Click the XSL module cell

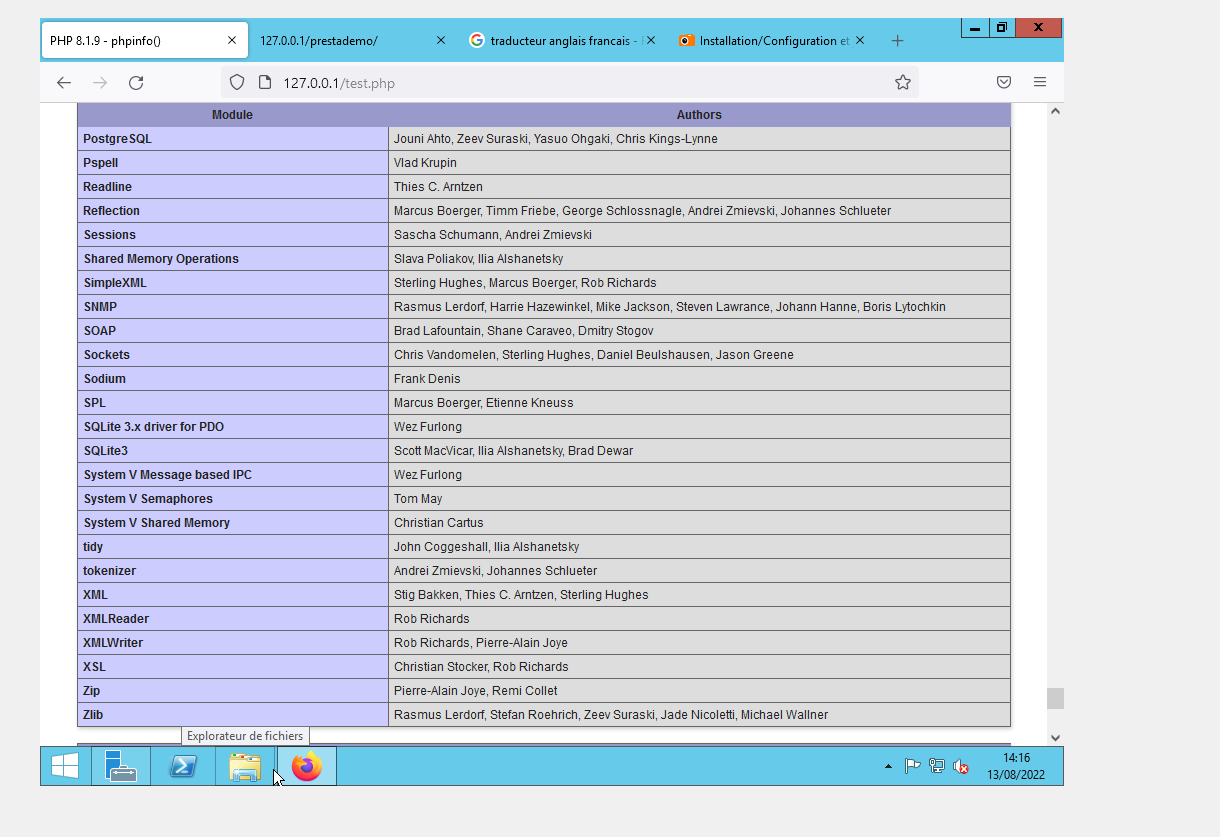coord(233,667)
